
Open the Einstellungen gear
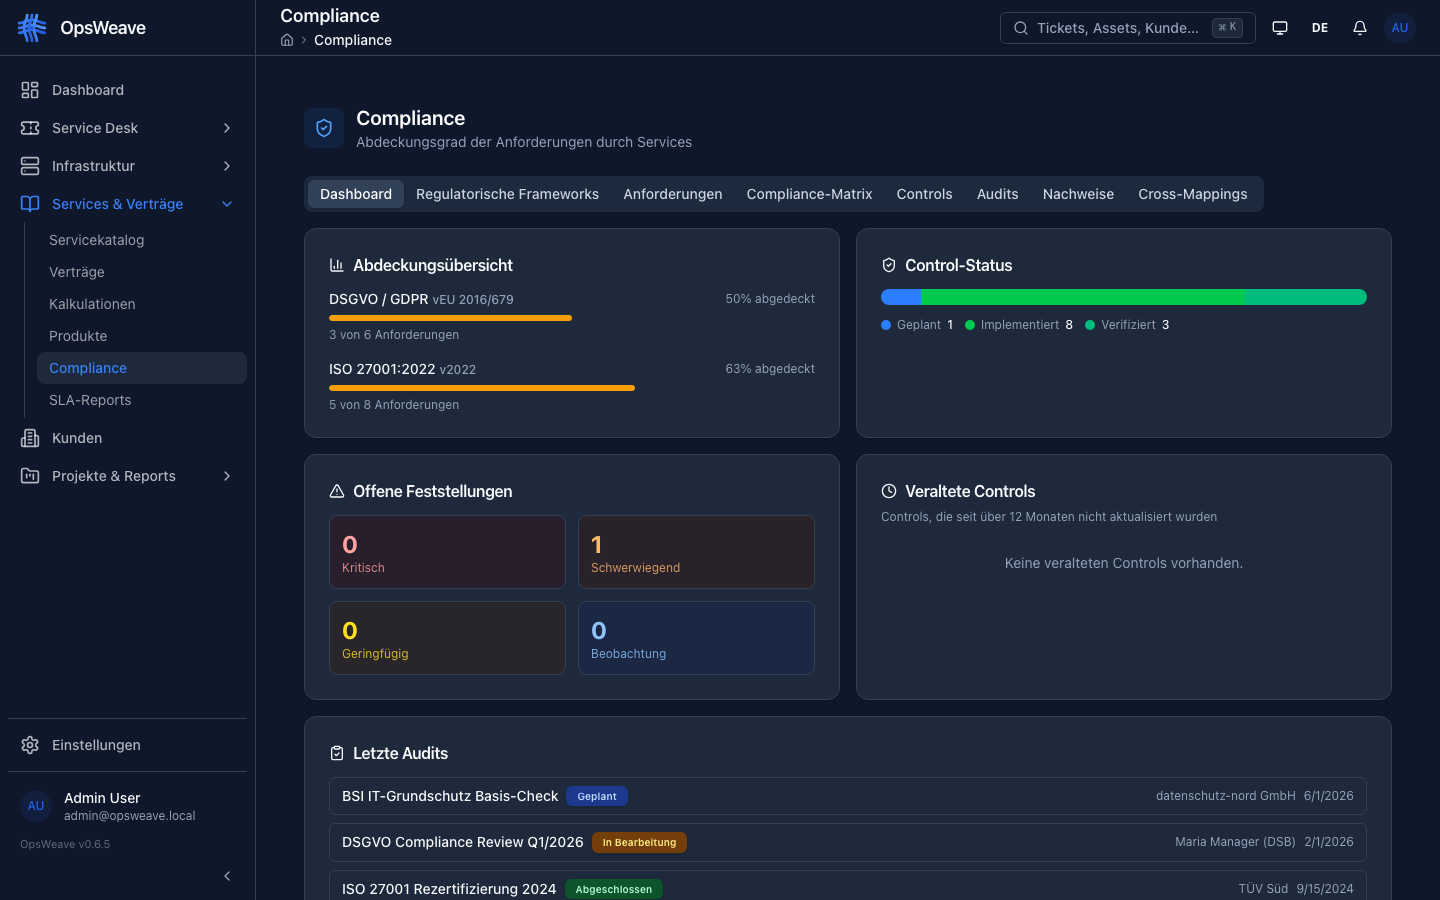(x=29, y=744)
